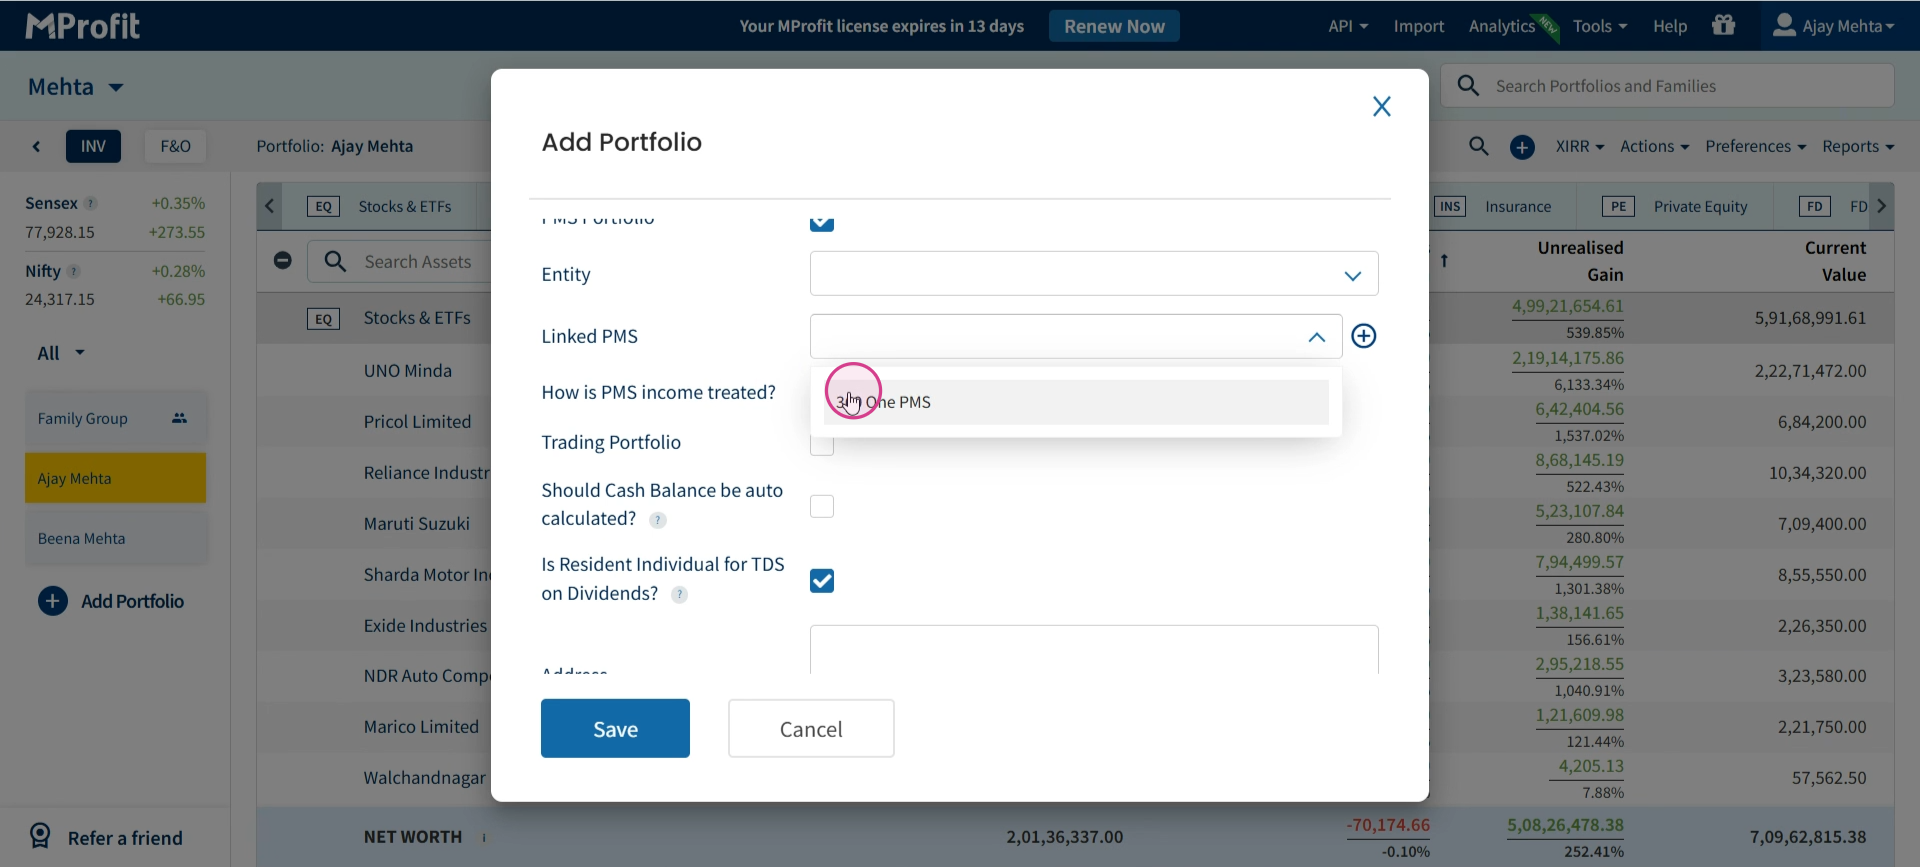Click the plus icon beside Linked PMS

pyautogui.click(x=1364, y=336)
